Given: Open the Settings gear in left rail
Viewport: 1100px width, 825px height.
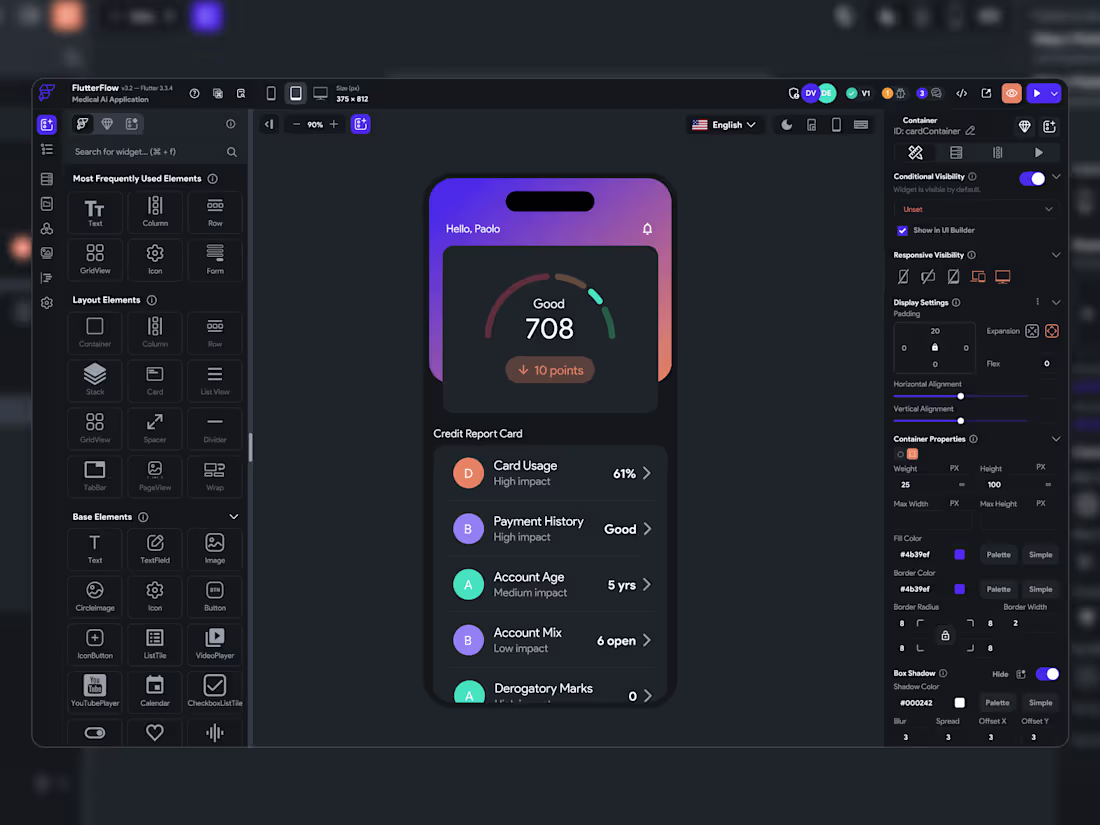Looking at the screenshot, I should [x=47, y=303].
